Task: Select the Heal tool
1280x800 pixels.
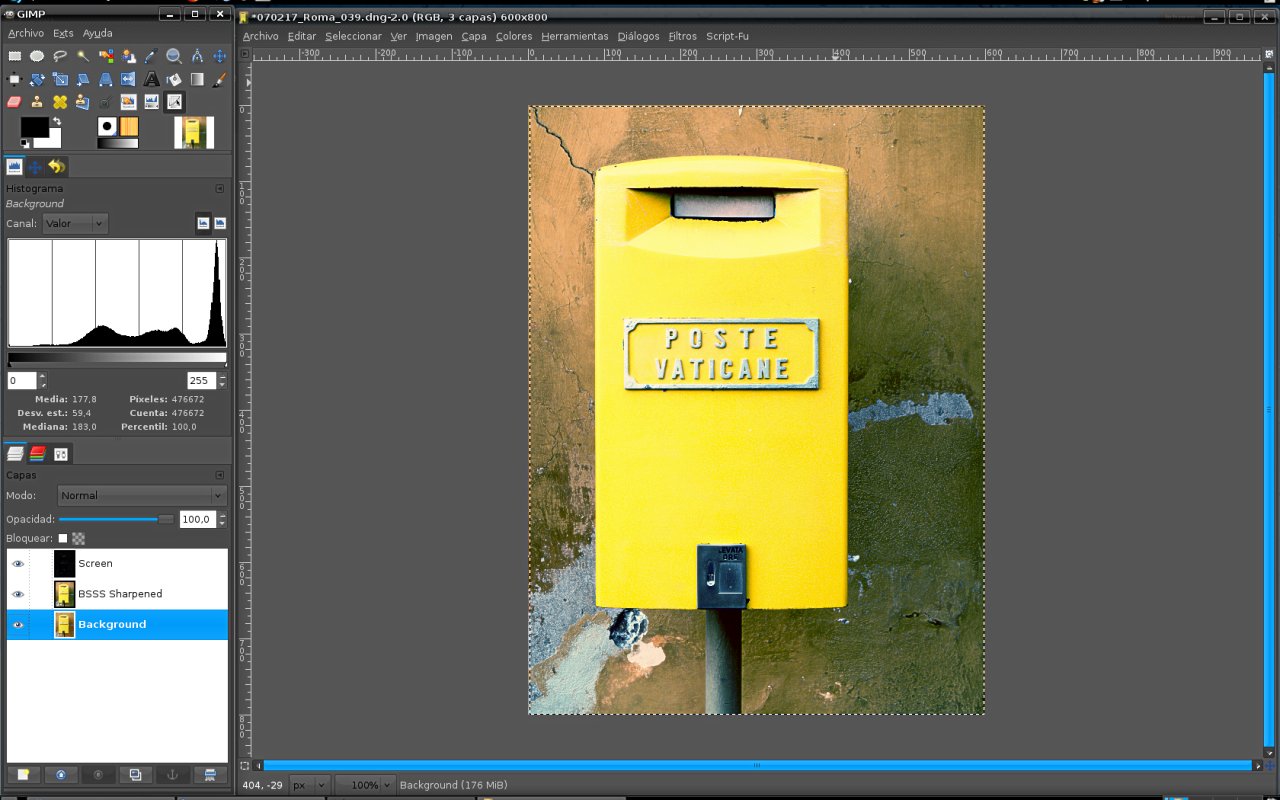Action: click(x=60, y=102)
